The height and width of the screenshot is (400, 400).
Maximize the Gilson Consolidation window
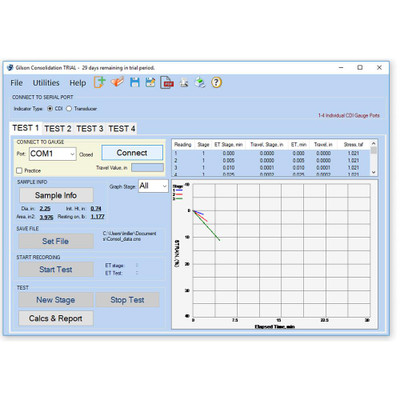click(x=360, y=67)
